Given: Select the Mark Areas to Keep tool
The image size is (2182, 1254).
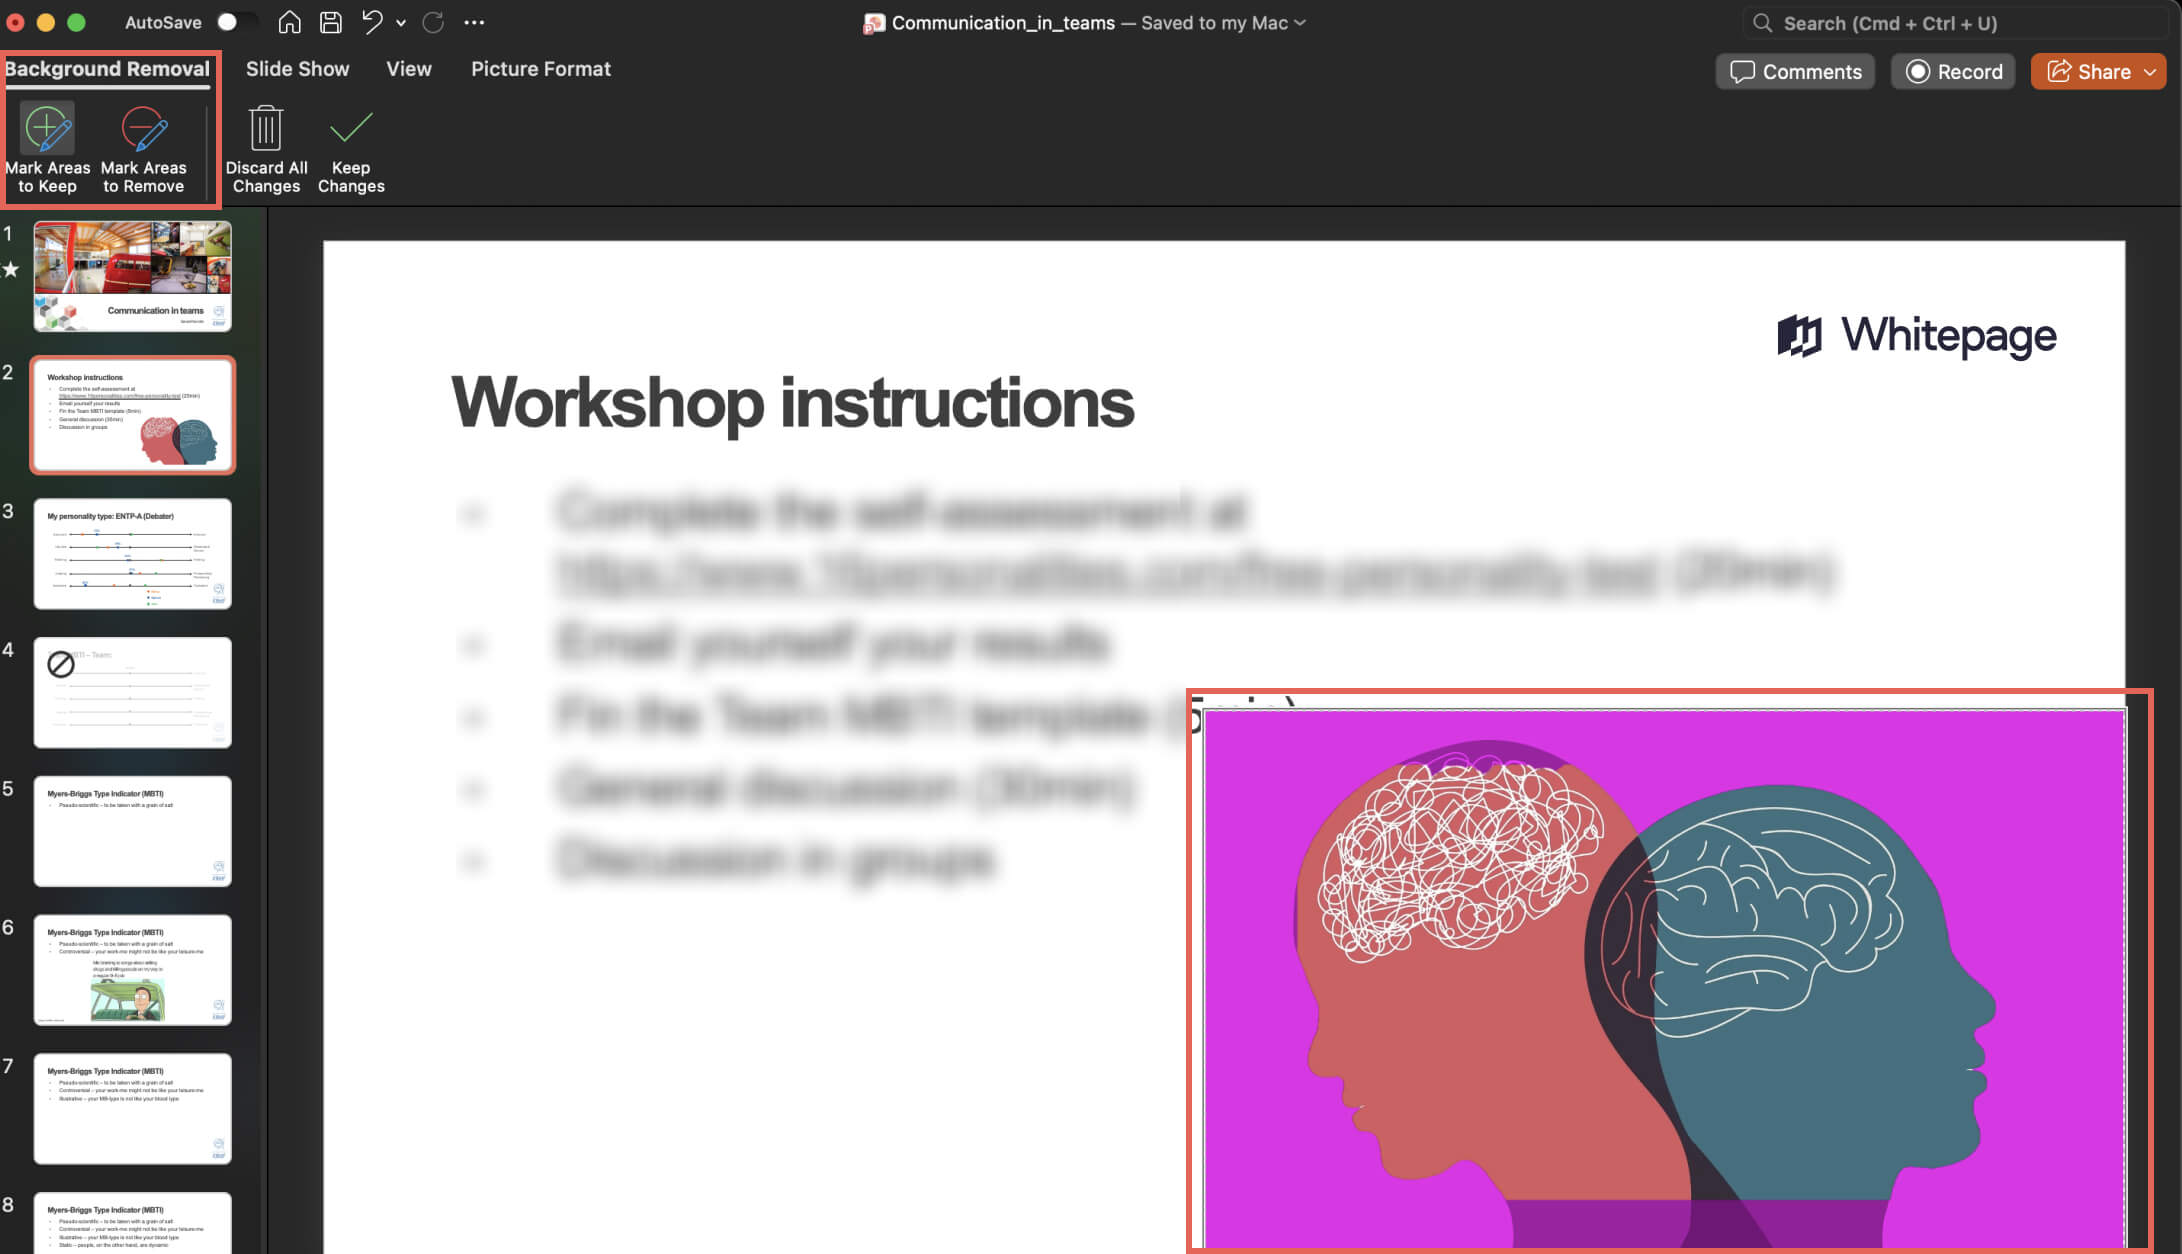Looking at the screenshot, I should 47,148.
